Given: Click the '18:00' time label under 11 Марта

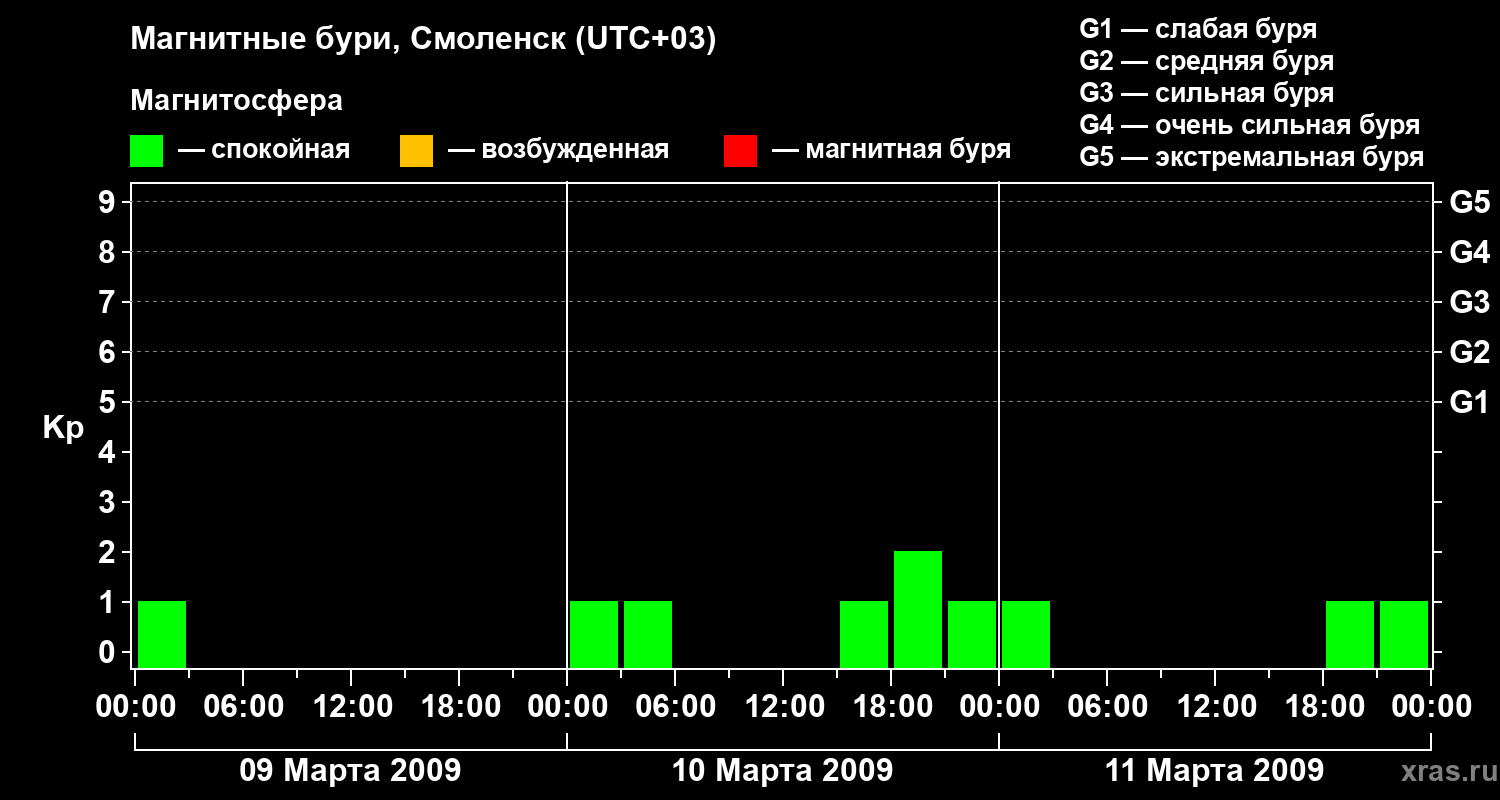Looking at the screenshot, I should pyautogui.click(x=1323, y=707).
